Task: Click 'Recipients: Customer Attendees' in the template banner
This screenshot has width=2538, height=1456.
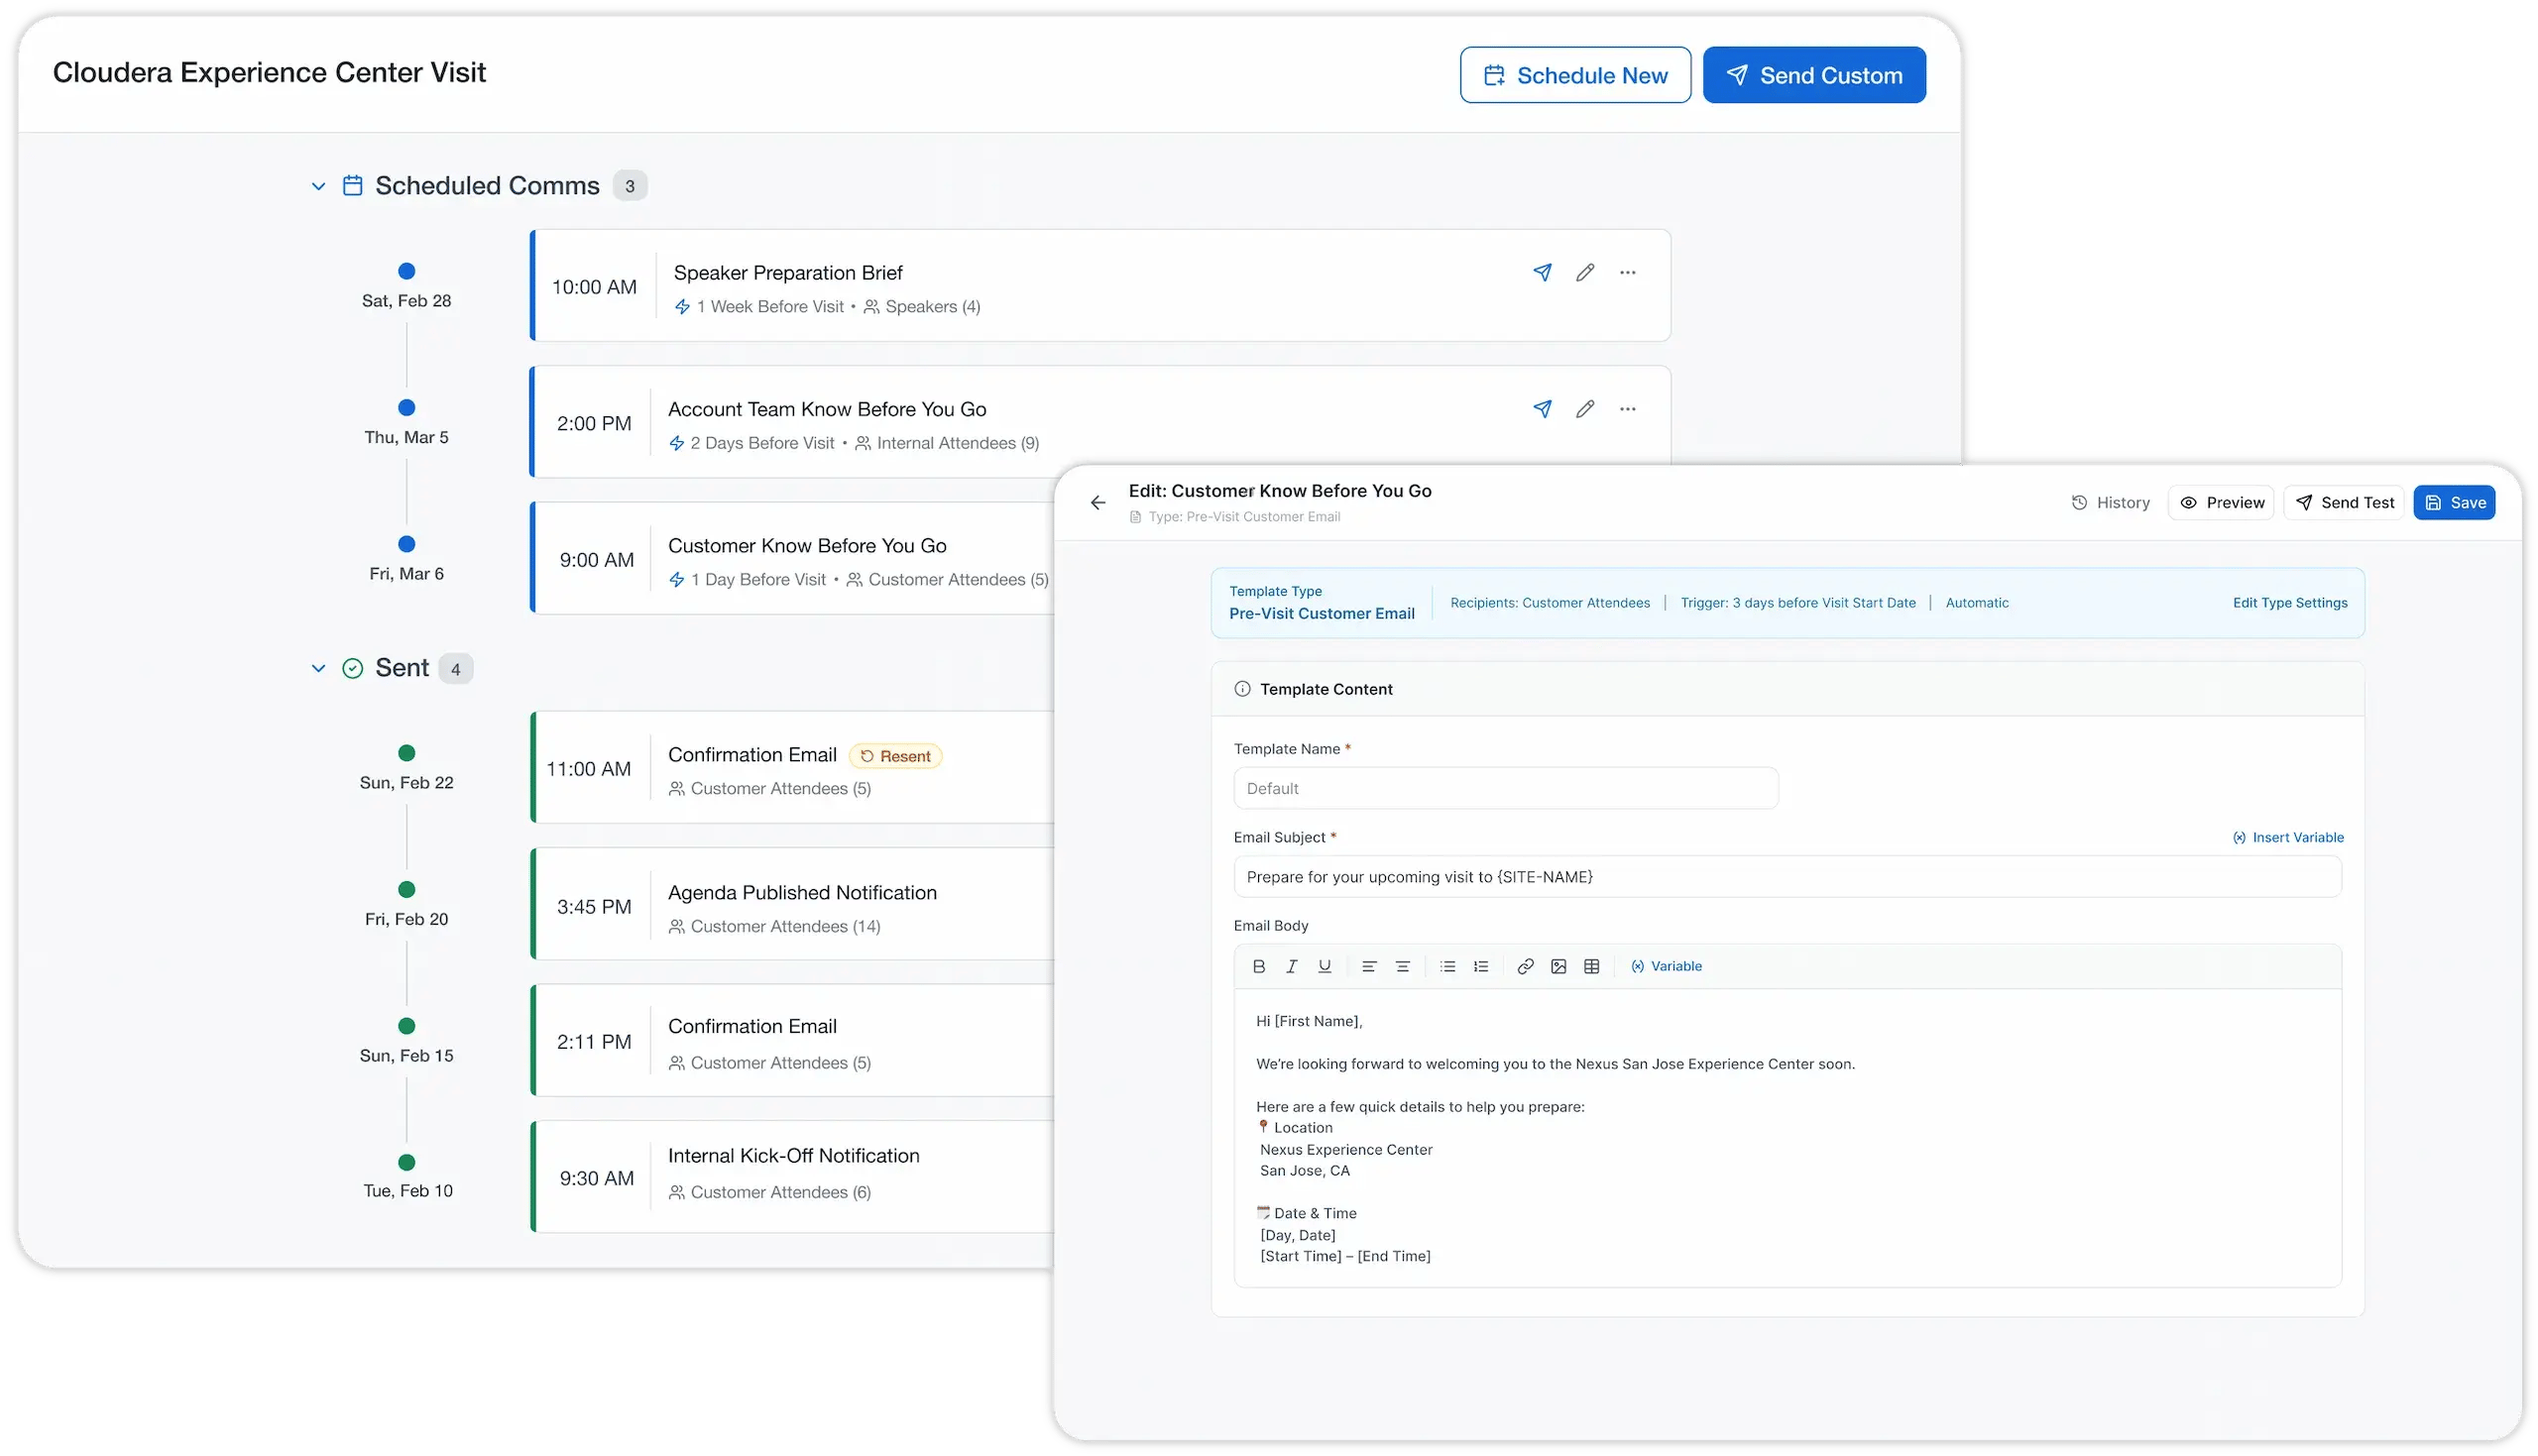Action: [x=1550, y=603]
